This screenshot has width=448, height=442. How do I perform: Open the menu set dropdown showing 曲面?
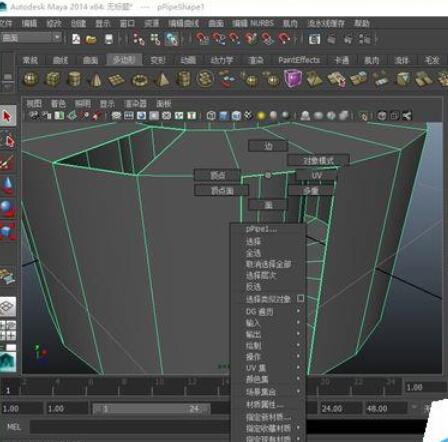pos(31,37)
